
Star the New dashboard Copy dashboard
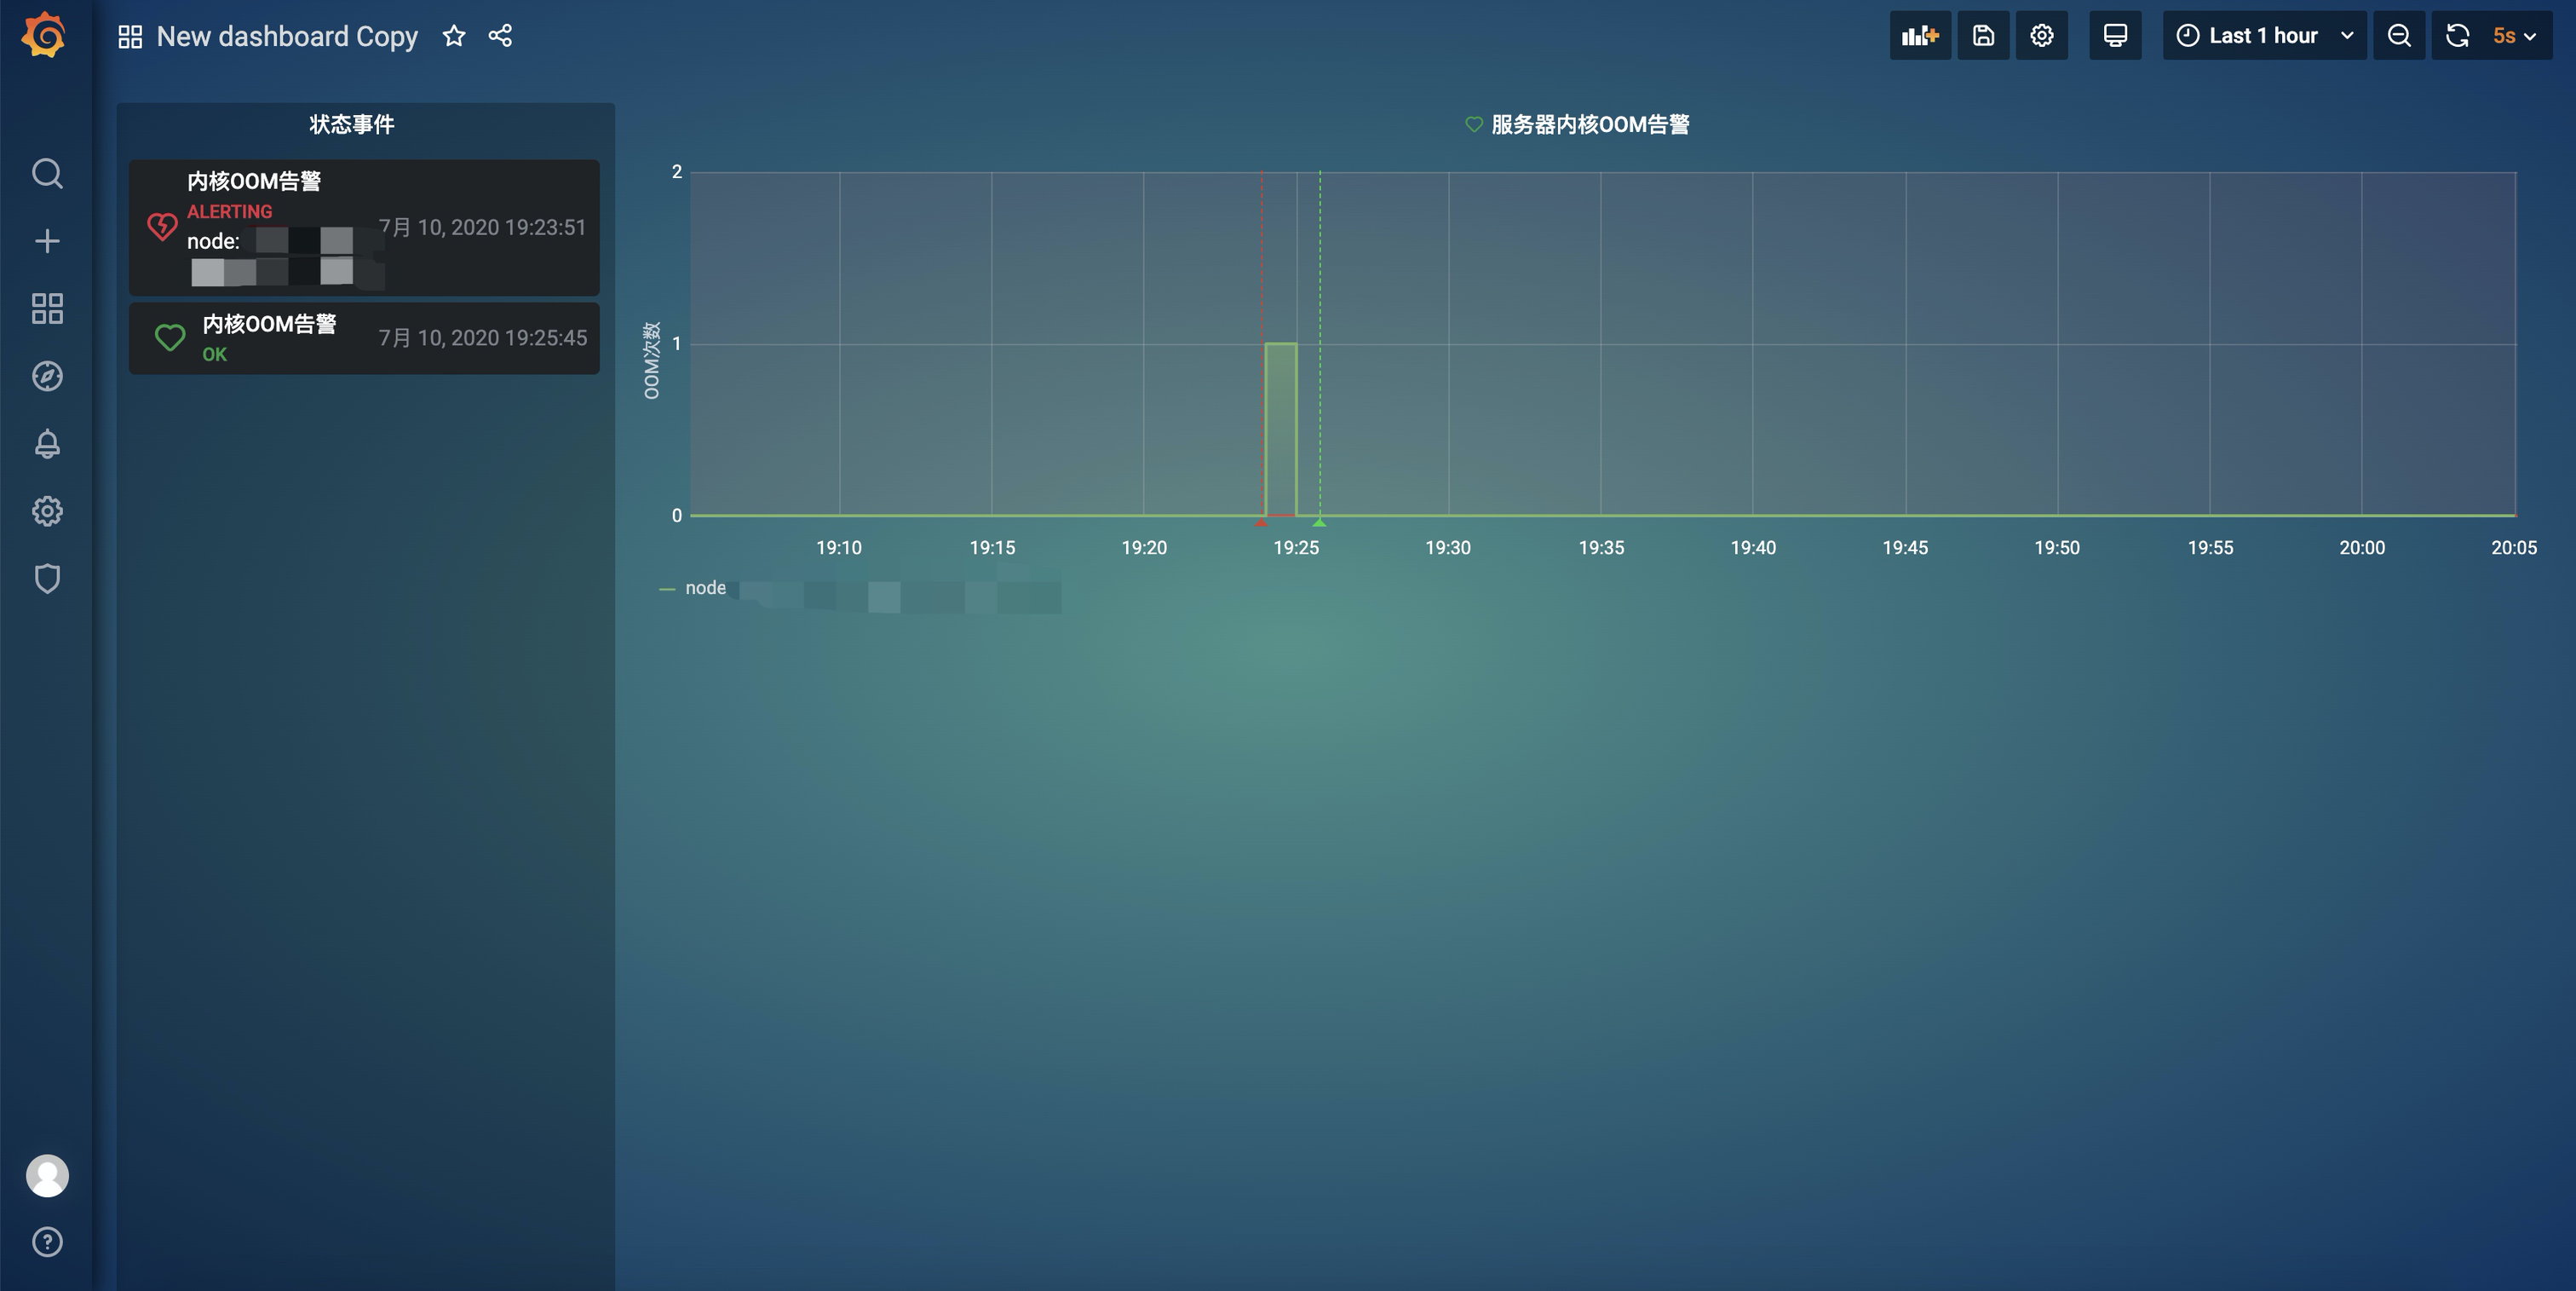point(454,36)
